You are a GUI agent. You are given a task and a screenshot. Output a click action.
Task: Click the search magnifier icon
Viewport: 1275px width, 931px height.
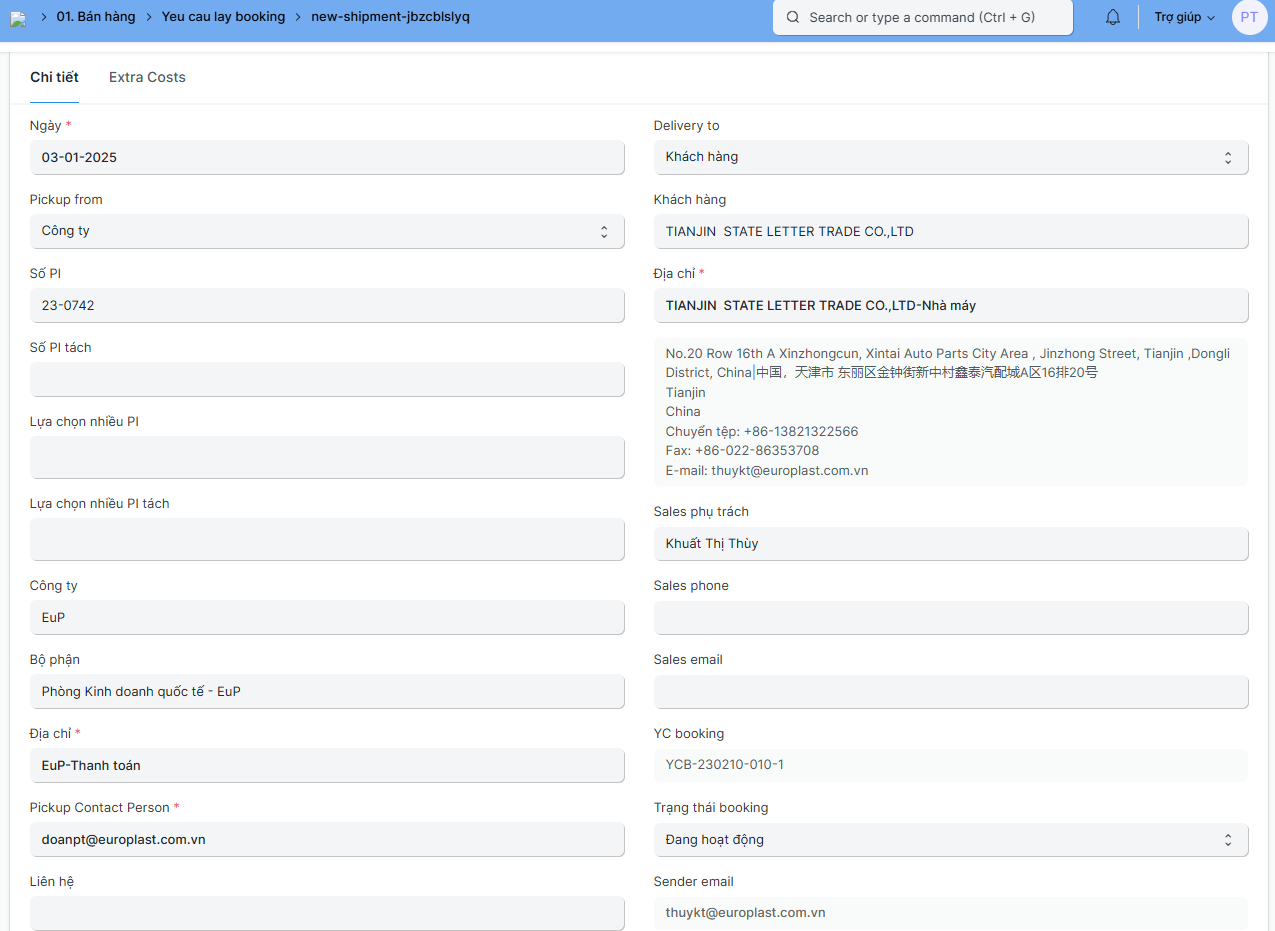(x=793, y=18)
